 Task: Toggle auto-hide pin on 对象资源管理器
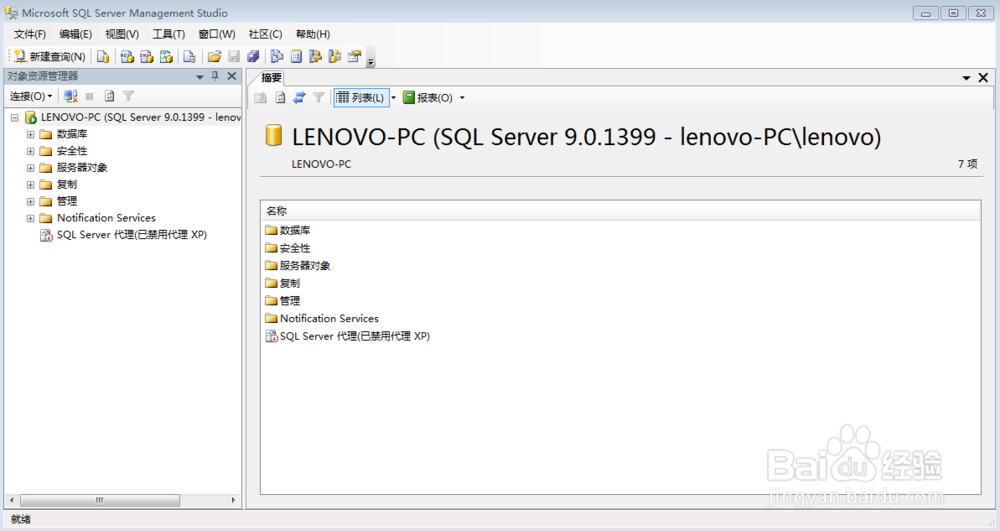pyautogui.click(x=215, y=76)
